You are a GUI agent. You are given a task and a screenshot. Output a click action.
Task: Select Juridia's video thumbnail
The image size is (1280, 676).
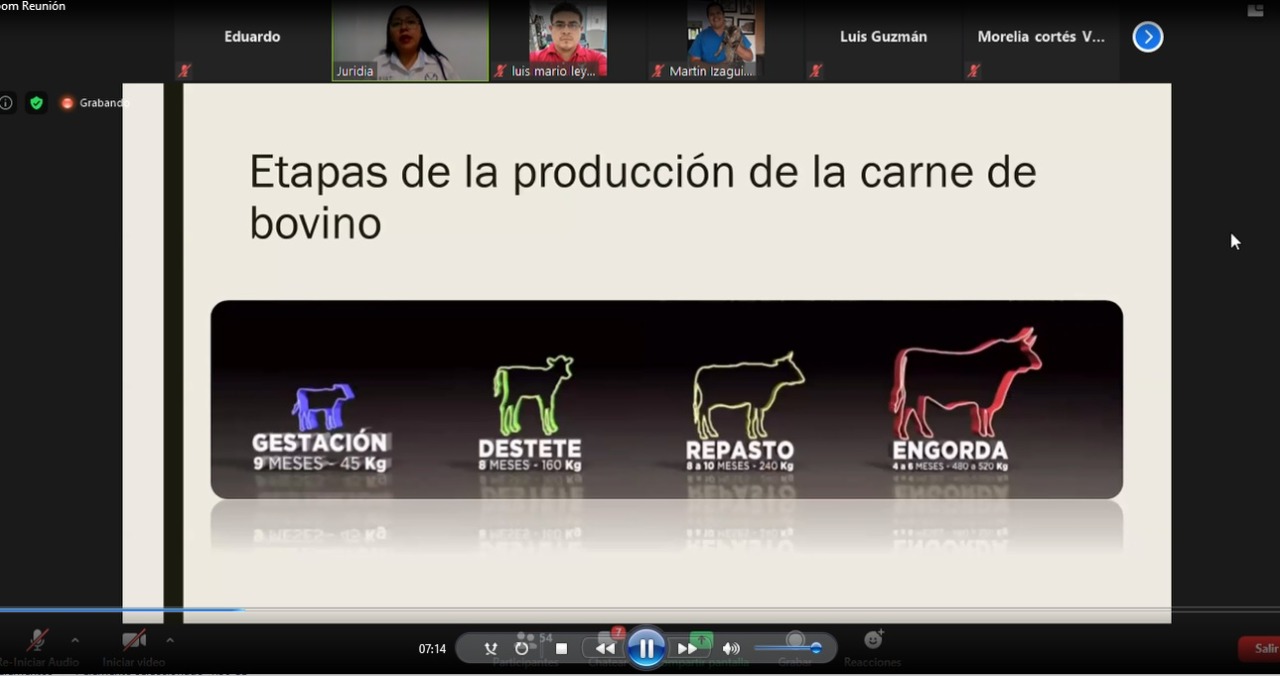click(x=410, y=40)
